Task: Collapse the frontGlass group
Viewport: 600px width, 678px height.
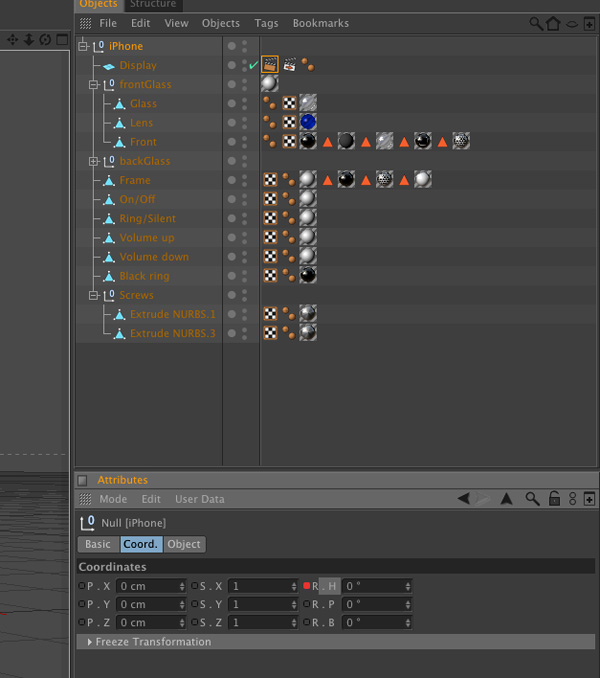Action: click(x=93, y=84)
